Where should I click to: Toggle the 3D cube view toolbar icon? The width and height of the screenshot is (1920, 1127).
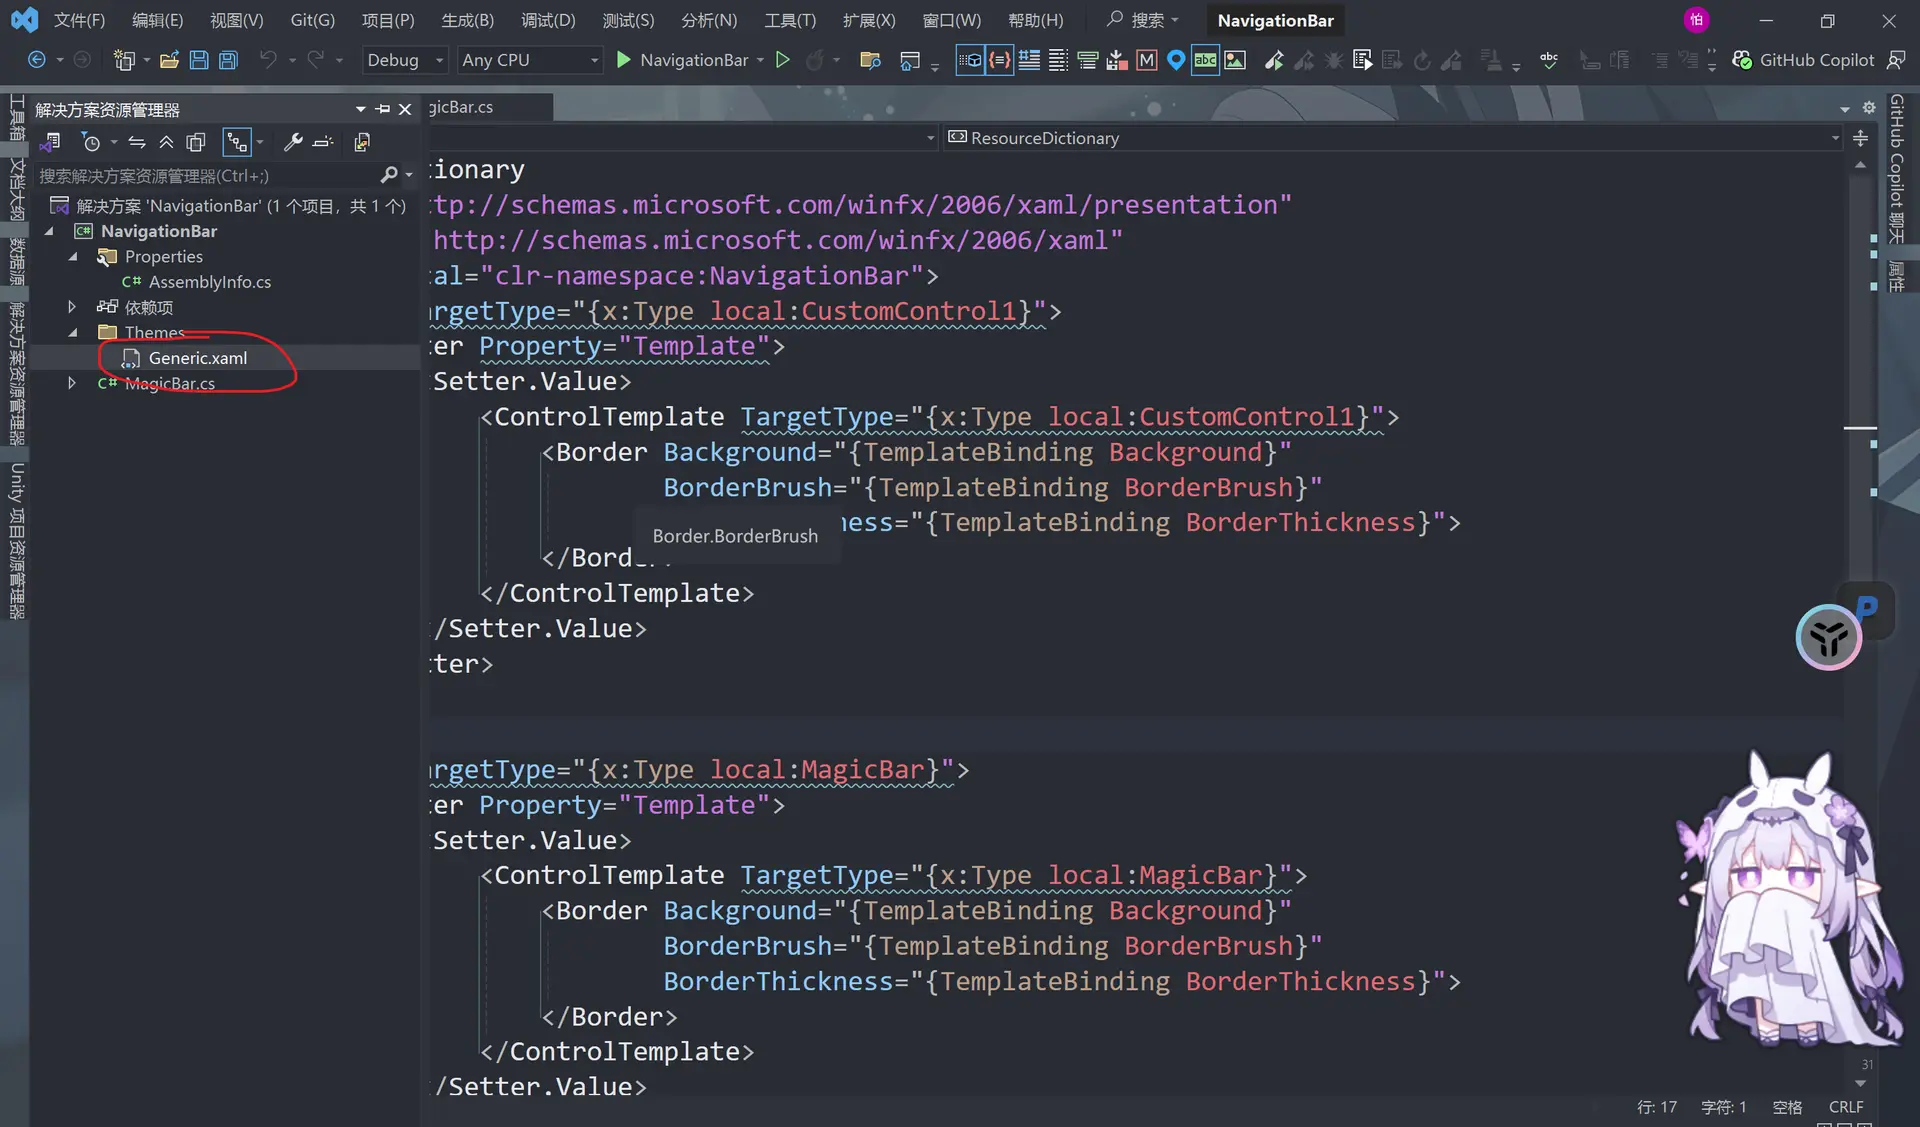[970, 60]
